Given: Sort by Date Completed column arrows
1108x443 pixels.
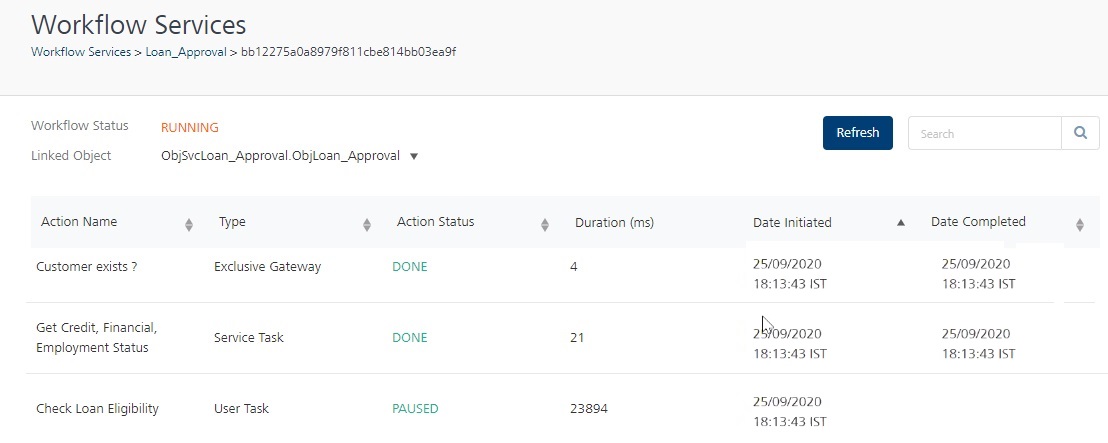Looking at the screenshot, I should pos(1079,224).
